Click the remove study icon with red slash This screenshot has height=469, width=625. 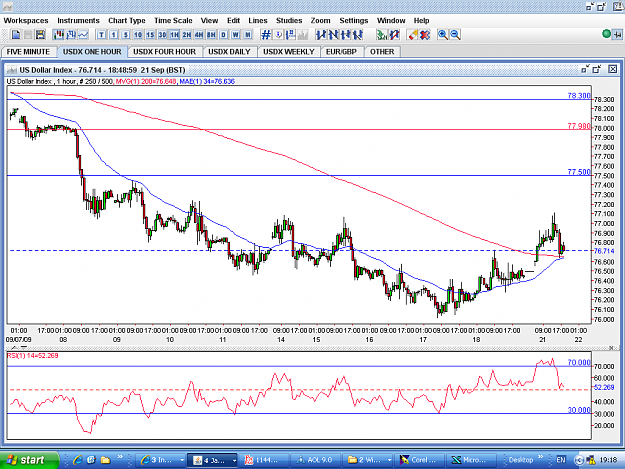395,35
